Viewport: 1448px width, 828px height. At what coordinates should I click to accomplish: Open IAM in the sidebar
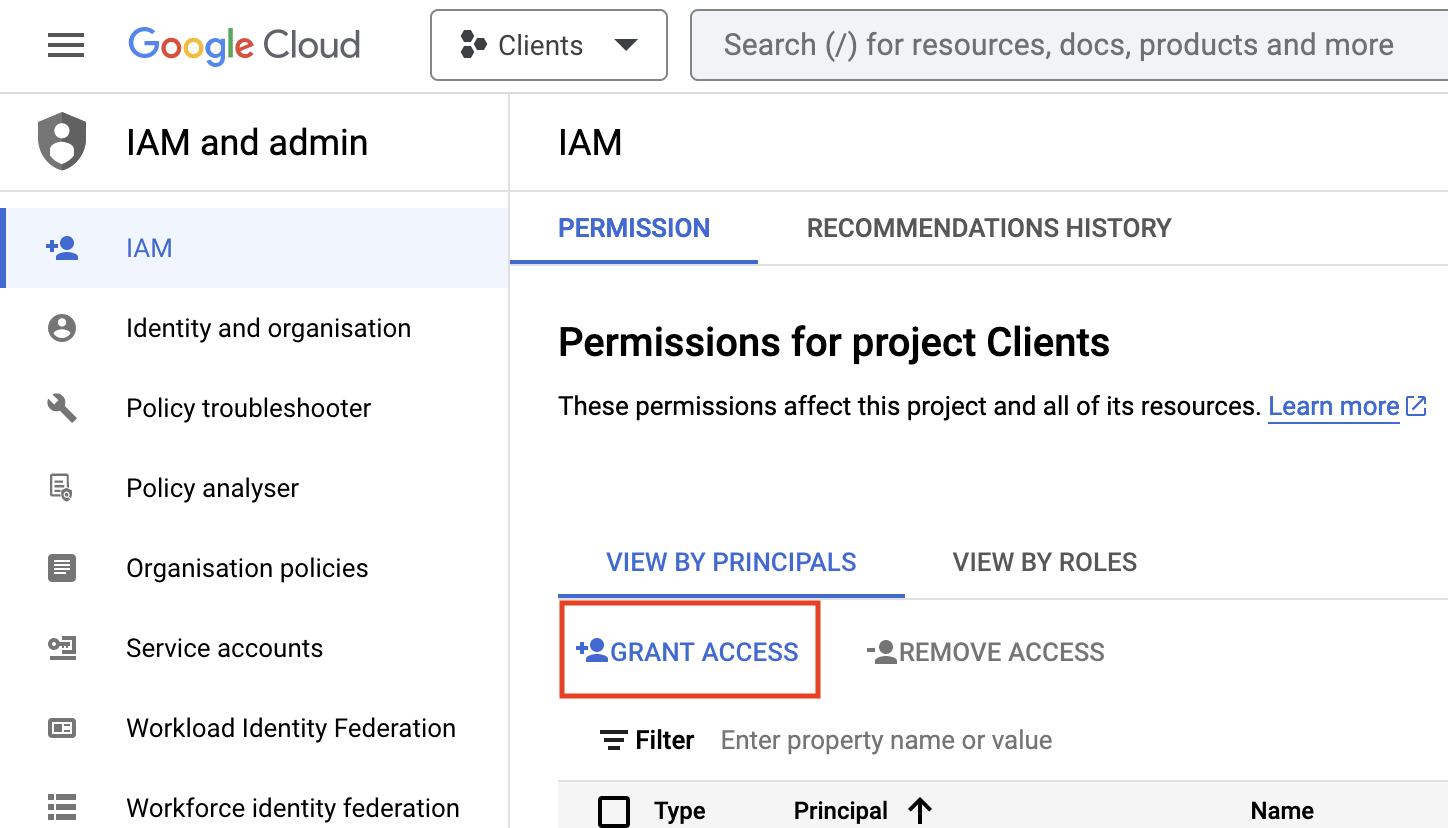click(254, 248)
